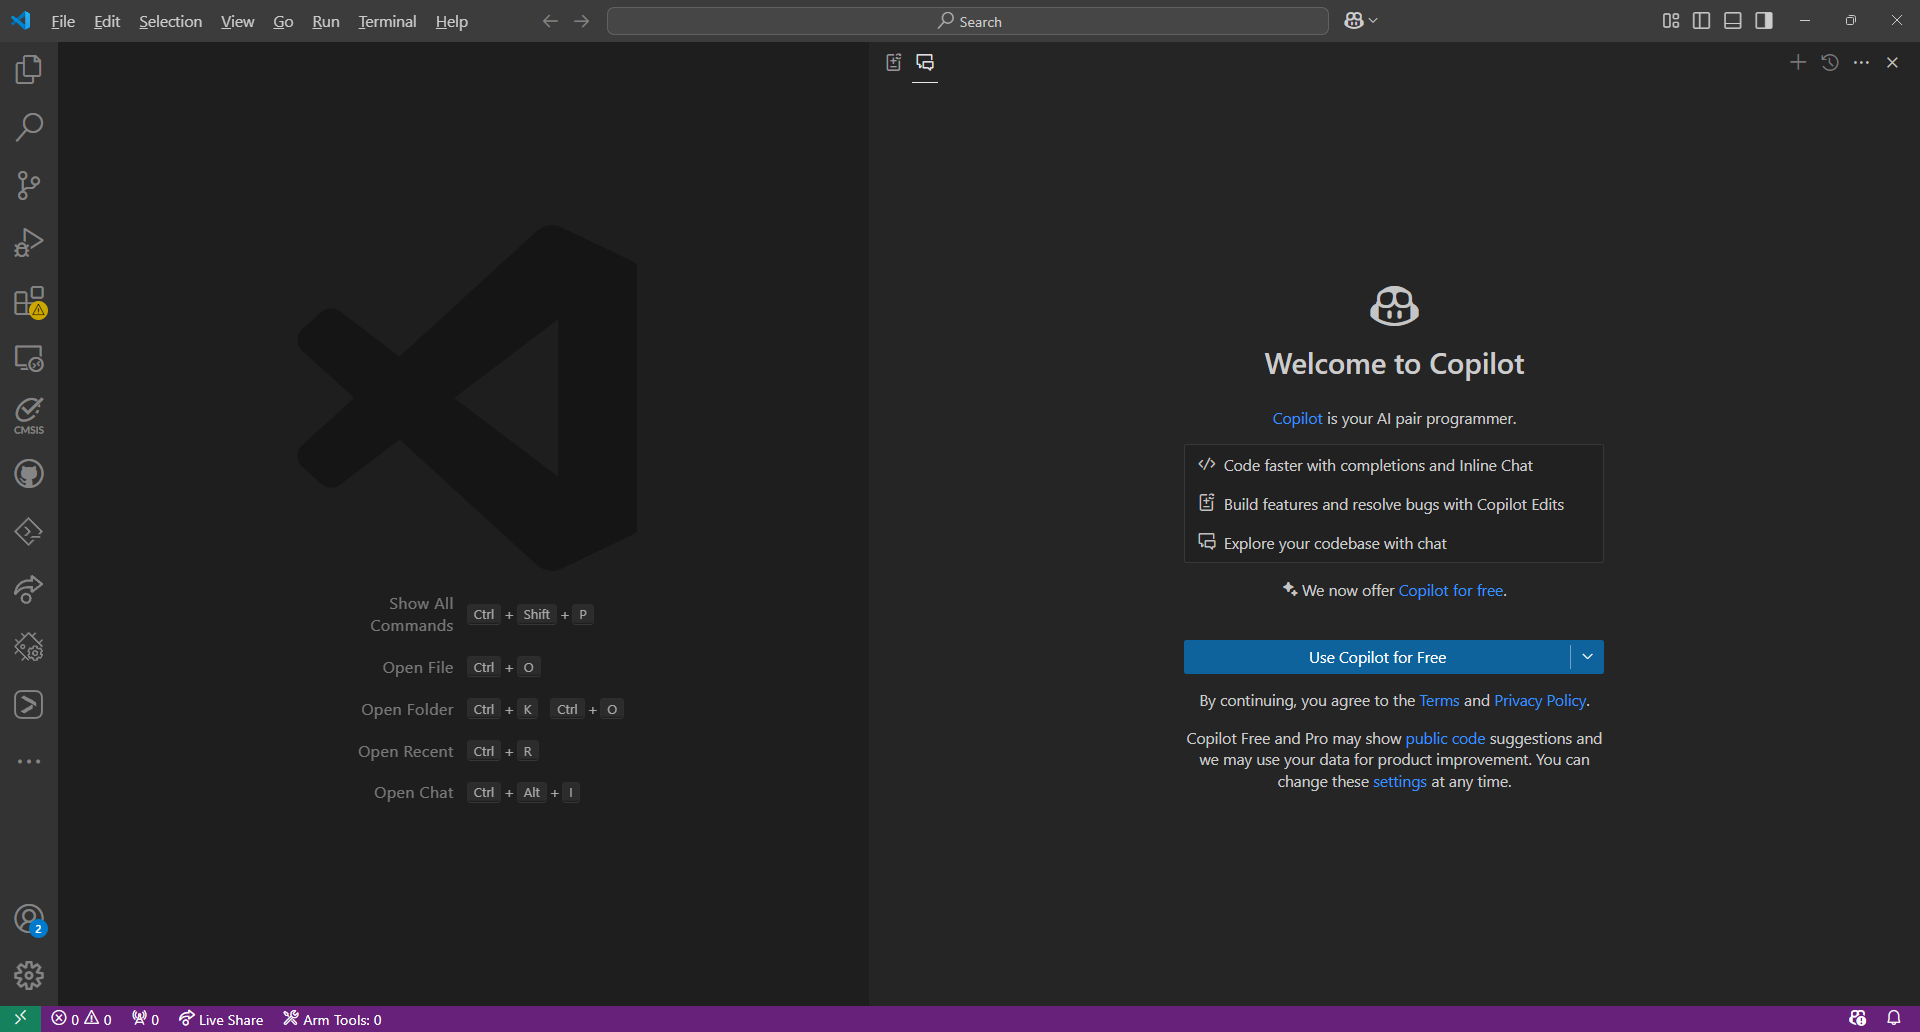
Task: Click the ports forwarded status item showing 0
Action: 146,1019
